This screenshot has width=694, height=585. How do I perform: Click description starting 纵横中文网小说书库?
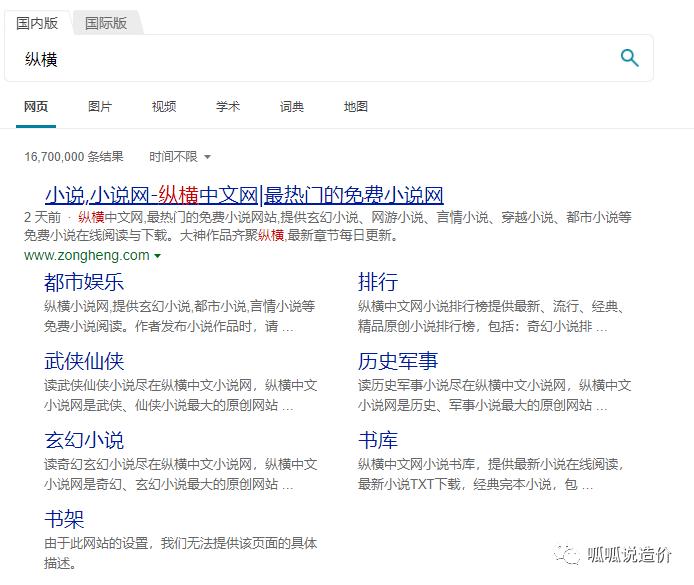tap(490, 474)
